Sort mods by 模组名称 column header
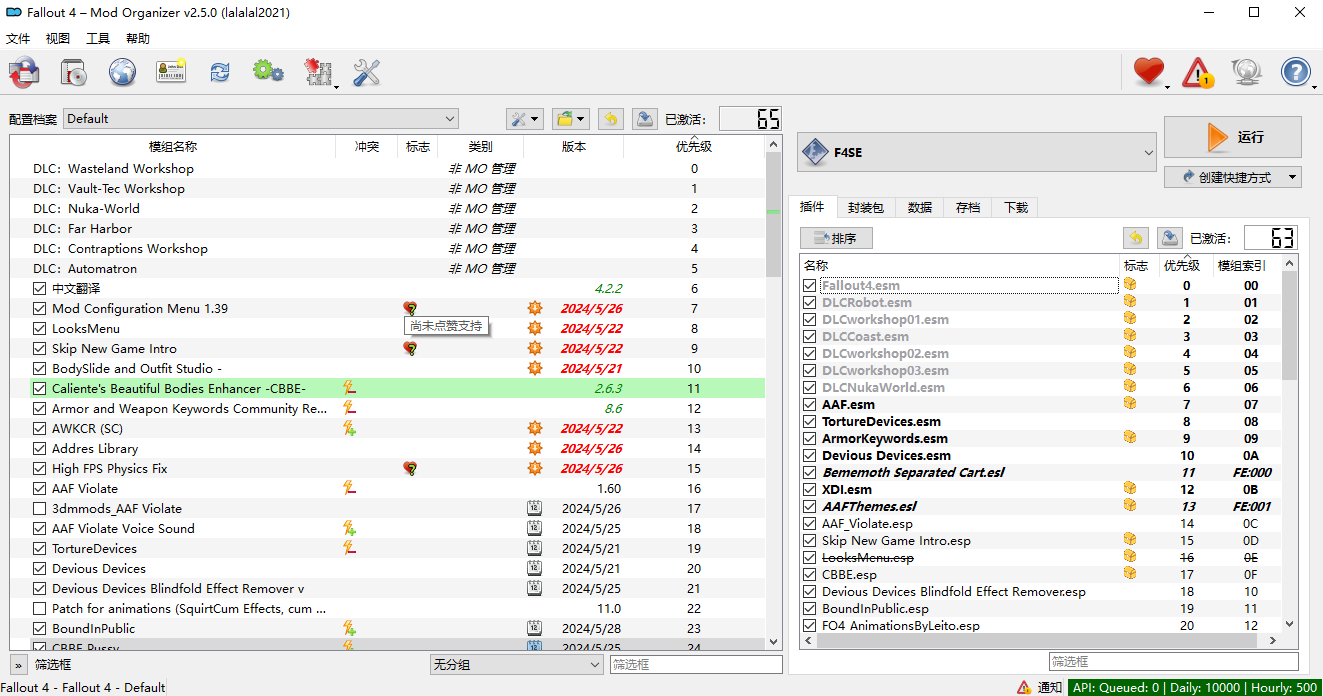This screenshot has height=696, width=1323. pos(173,146)
